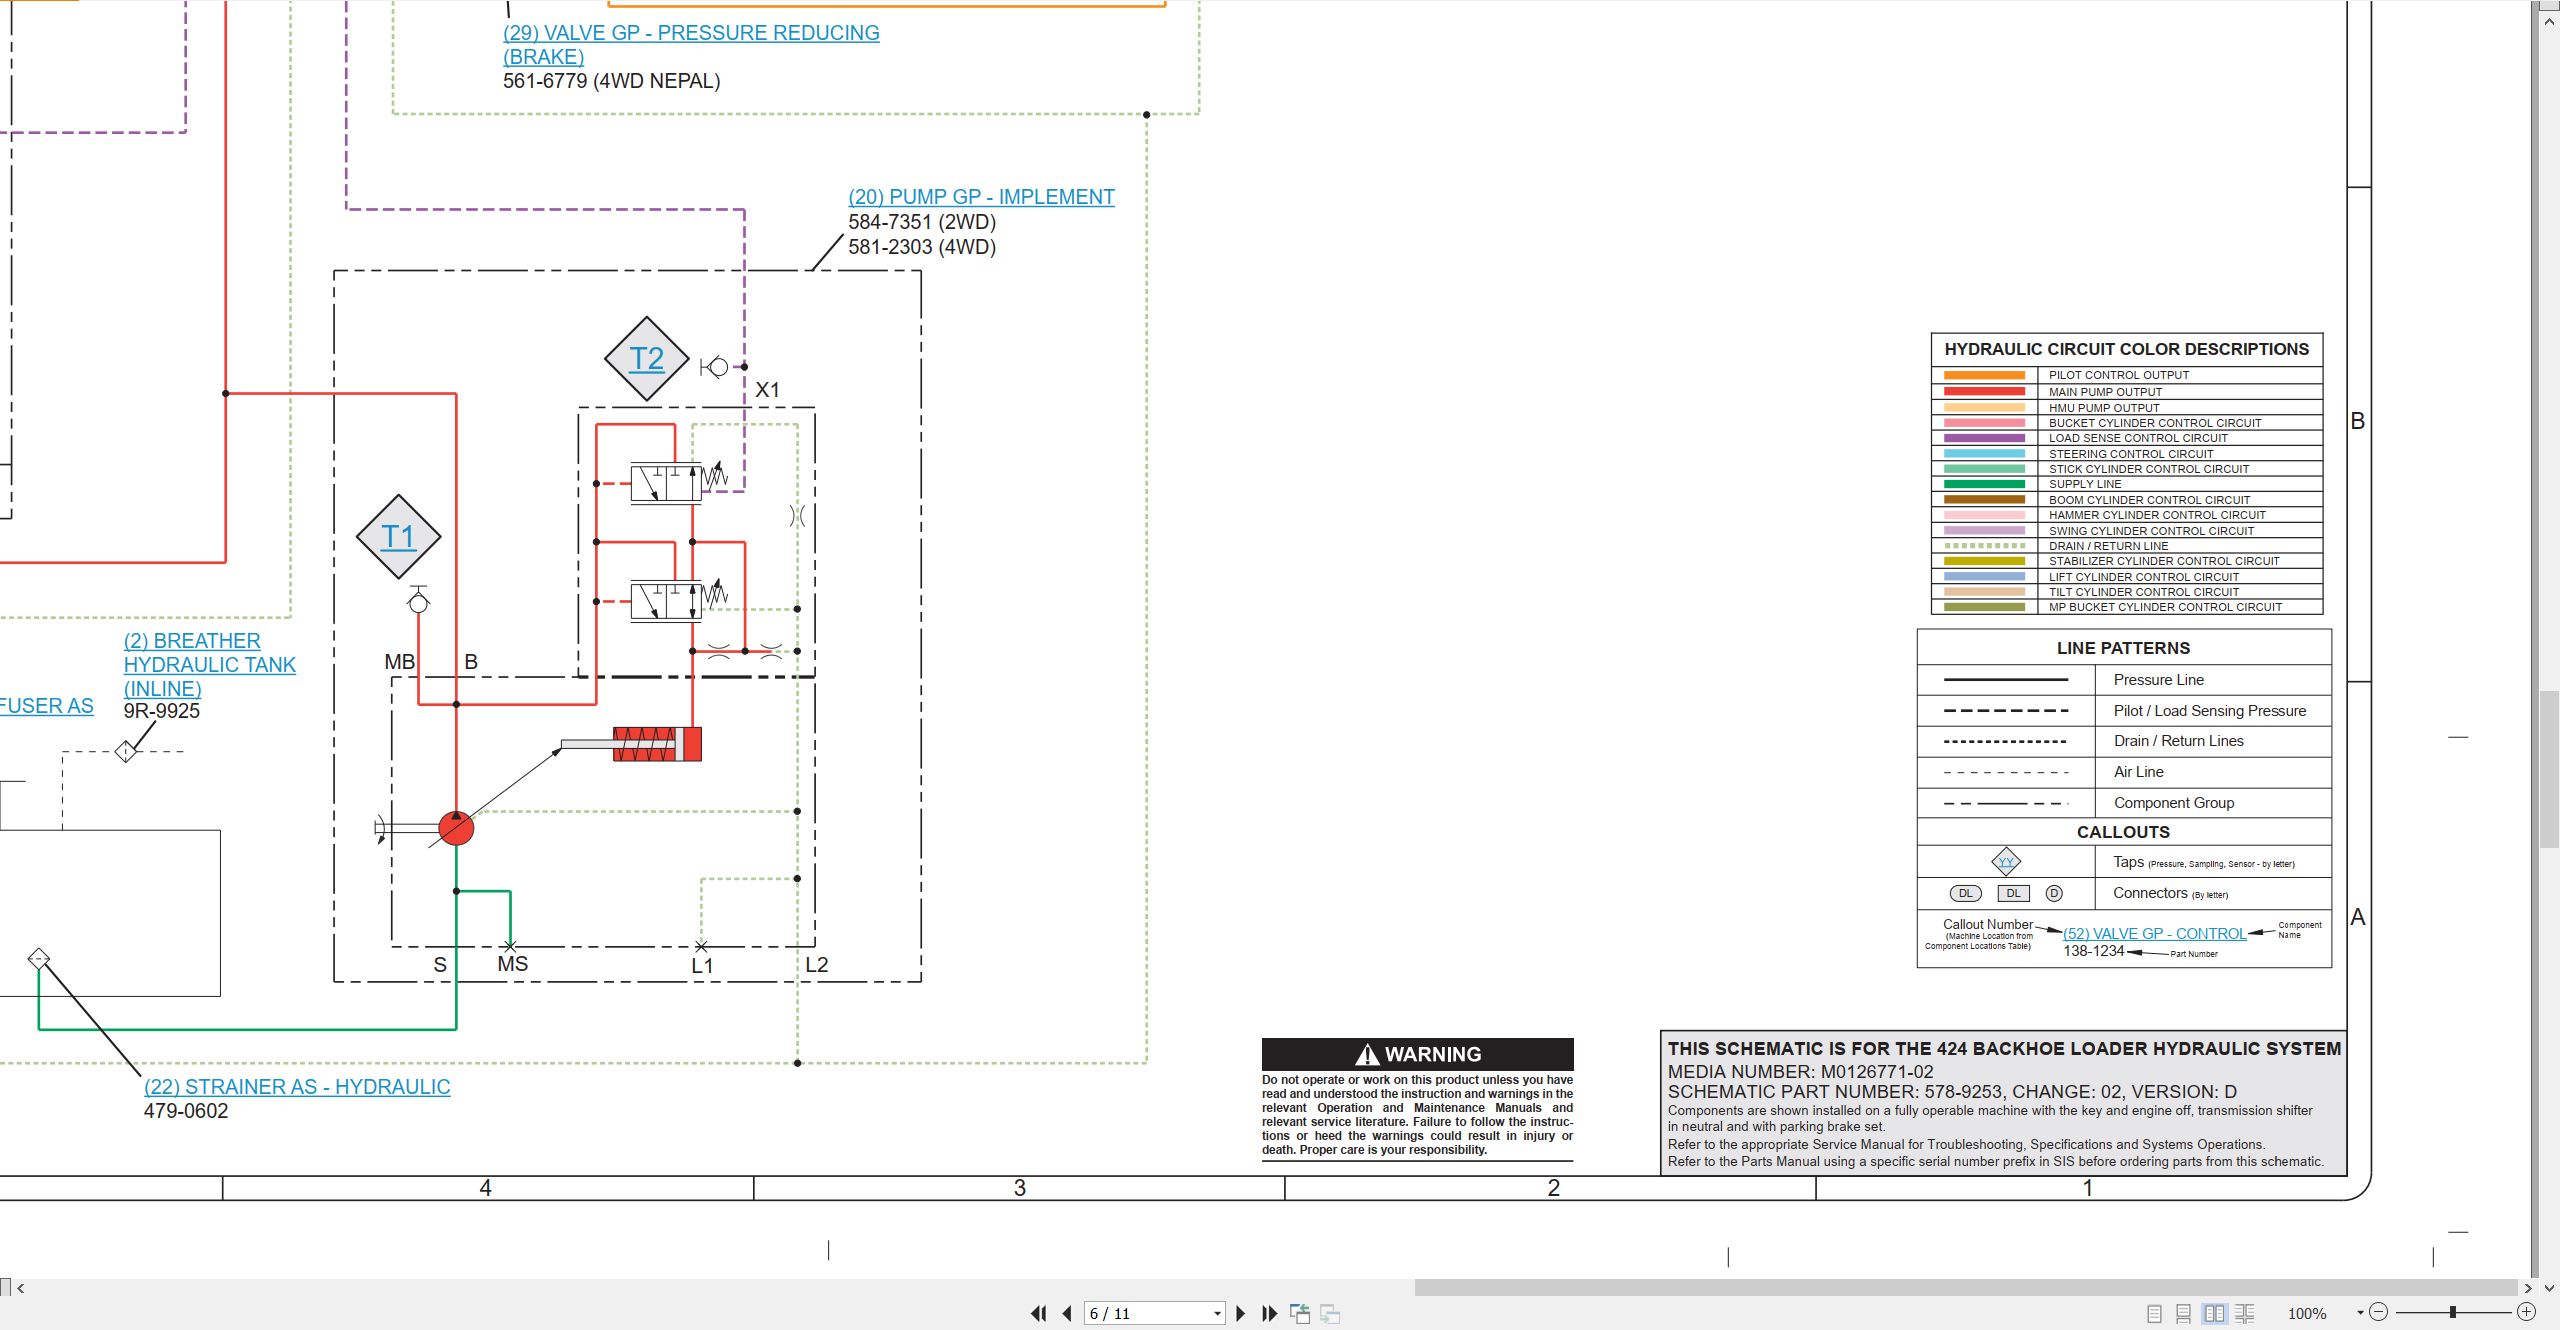Click the scroll right arrow

point(2528,1288)
